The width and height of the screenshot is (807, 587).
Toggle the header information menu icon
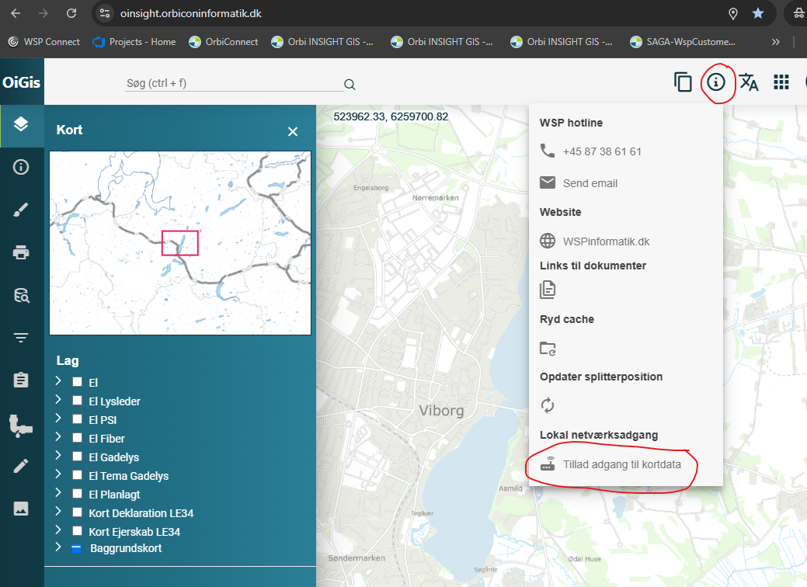[716, 82]
